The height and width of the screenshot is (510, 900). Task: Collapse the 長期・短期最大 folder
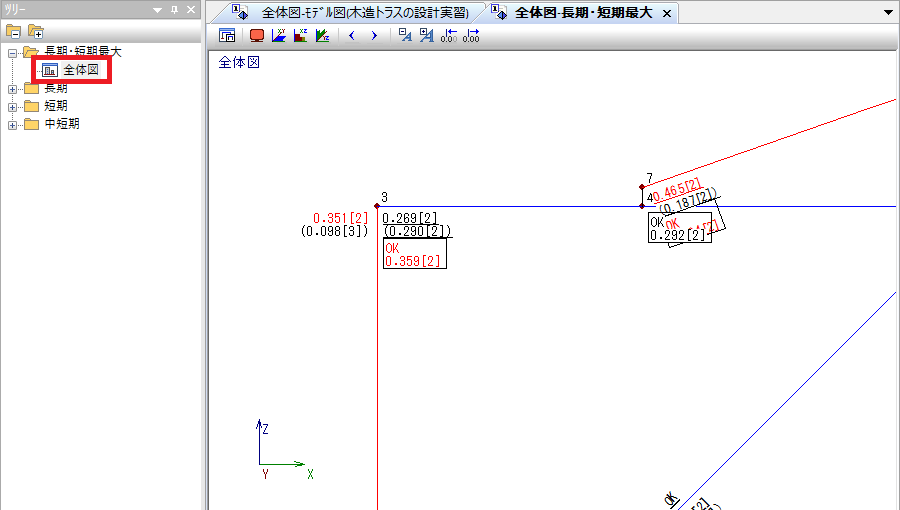pyautogui.click(x=12, y=53)
